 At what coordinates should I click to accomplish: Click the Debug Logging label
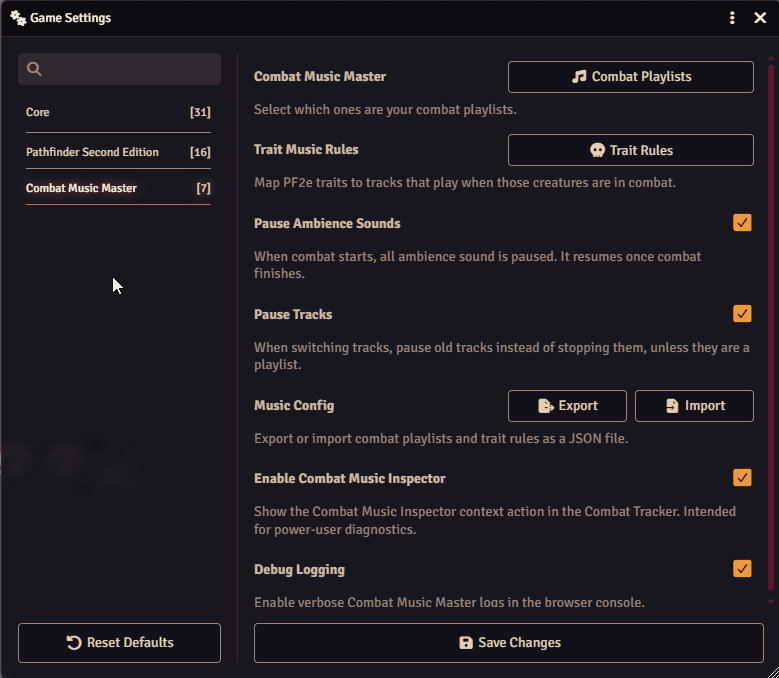(x=299, y=570)
